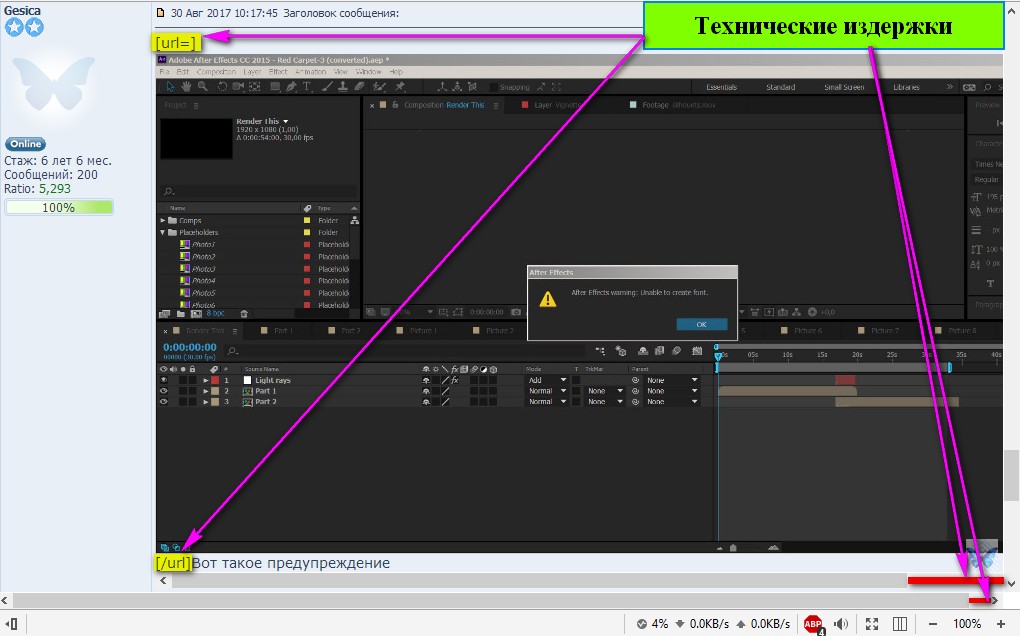Viewport: 1020px width, 636px height.
Task: Select the Unified Camera tool
Action: pyautogui.click(x=239, y=86)
